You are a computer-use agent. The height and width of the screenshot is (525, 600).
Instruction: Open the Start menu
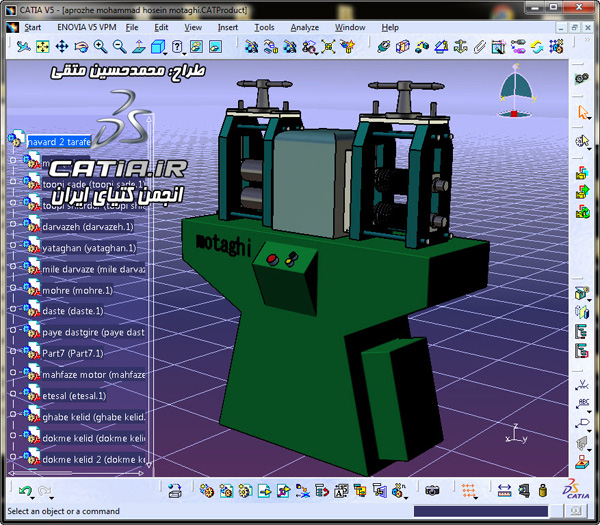(x=33, y=27)
